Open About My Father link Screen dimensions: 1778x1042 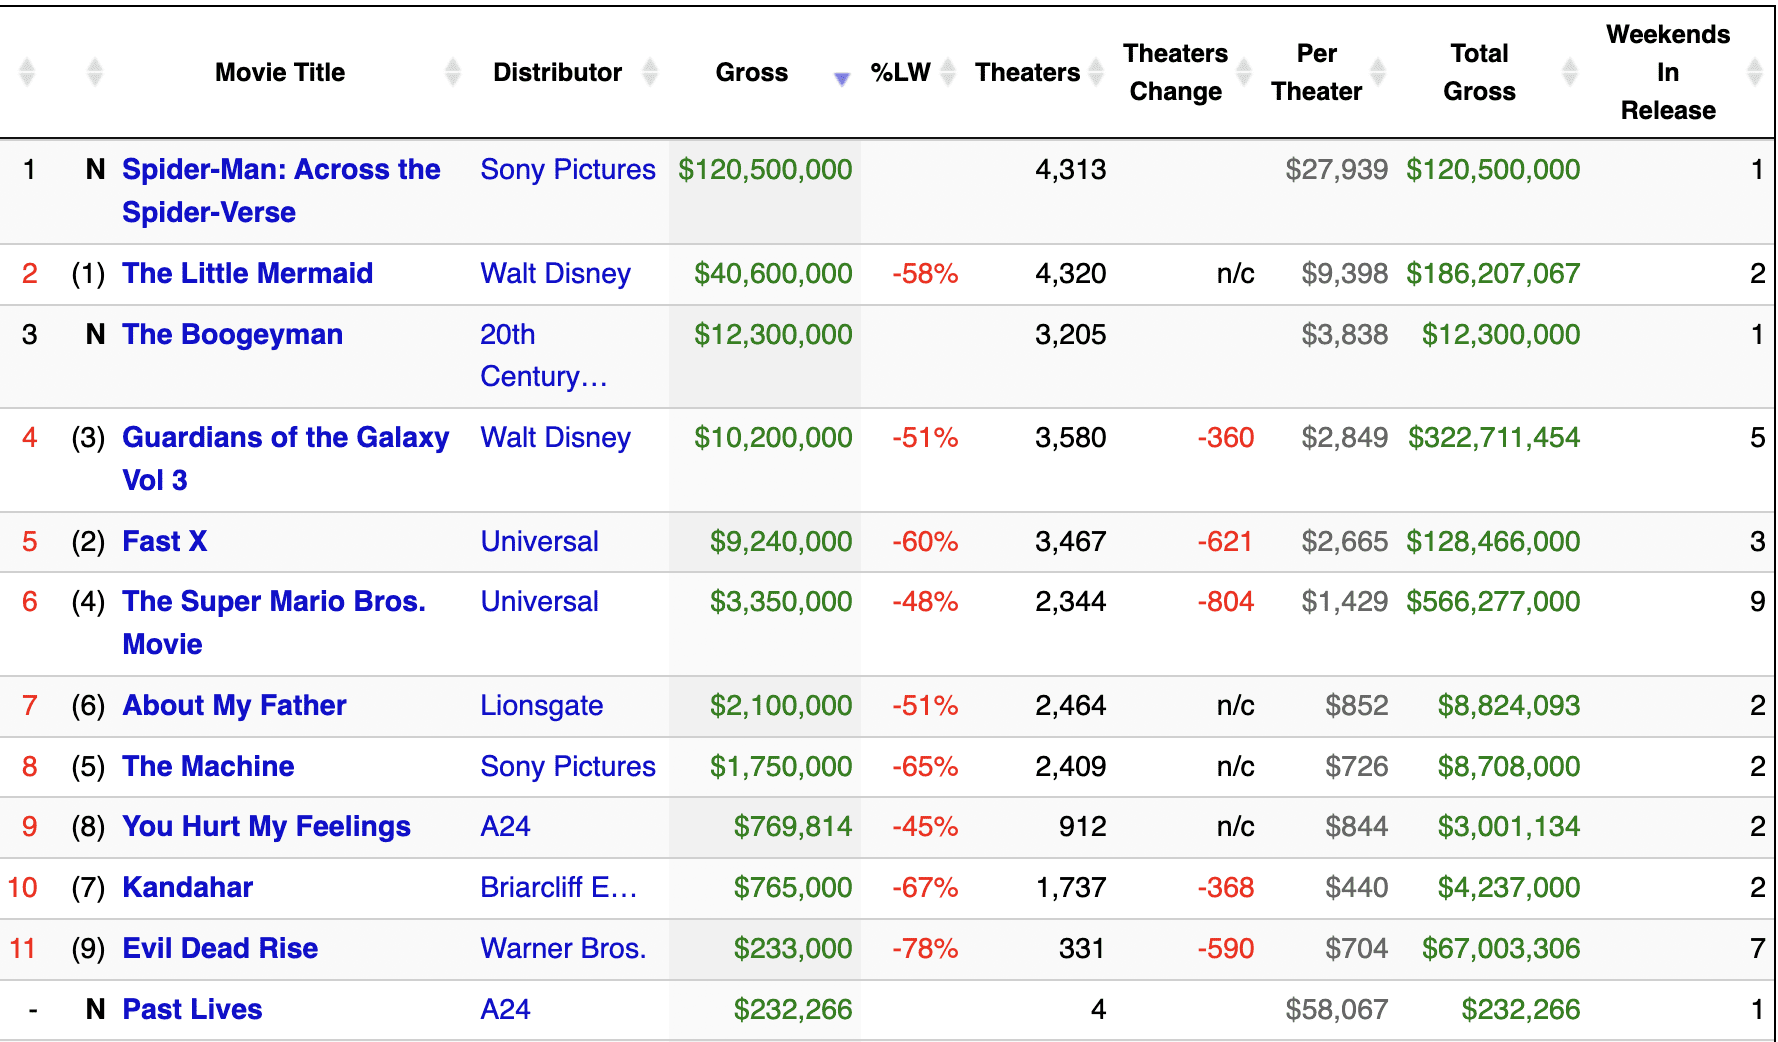click(234, 706)
